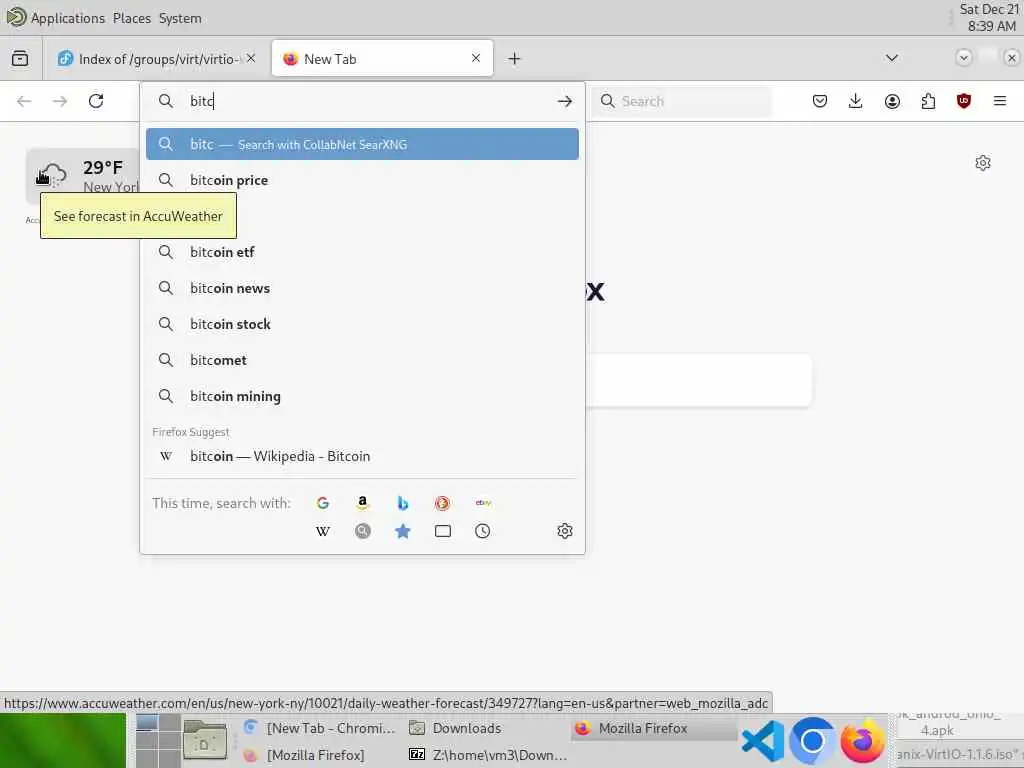1024x768 pixels.
Task: Choose the 'bitcoin mining' suggestion
Action: point(362,396)
